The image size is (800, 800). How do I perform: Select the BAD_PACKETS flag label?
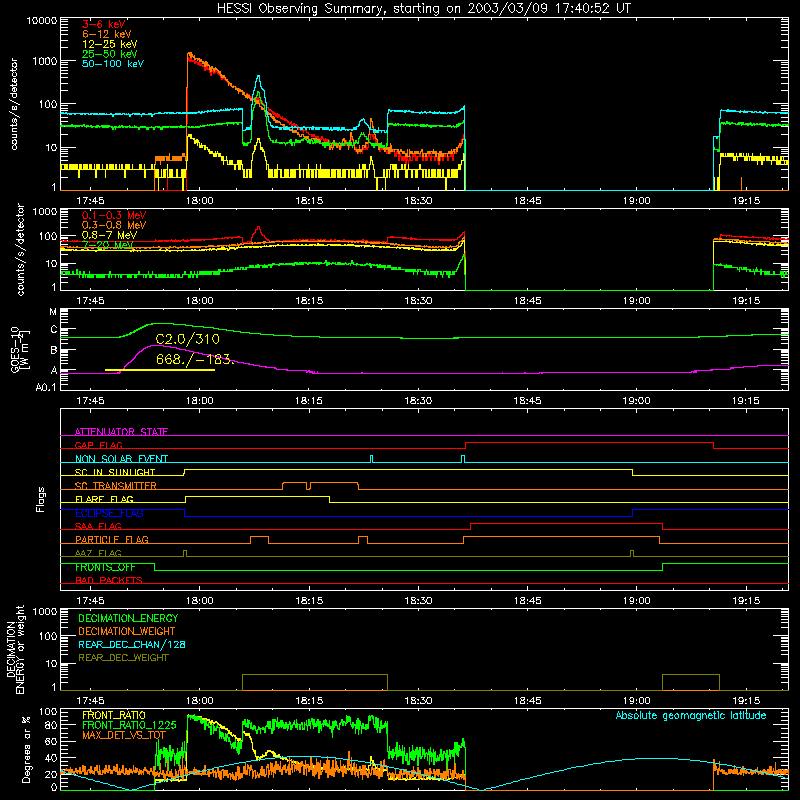pyautogui.click(x=109, y=580)
